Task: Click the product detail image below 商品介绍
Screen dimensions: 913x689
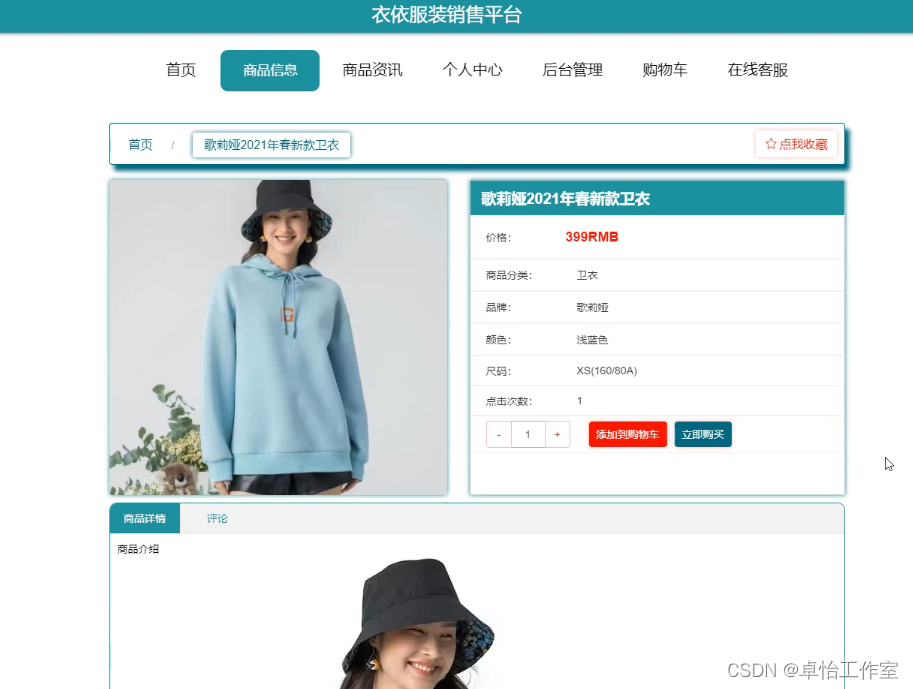Action: (418, 623)
